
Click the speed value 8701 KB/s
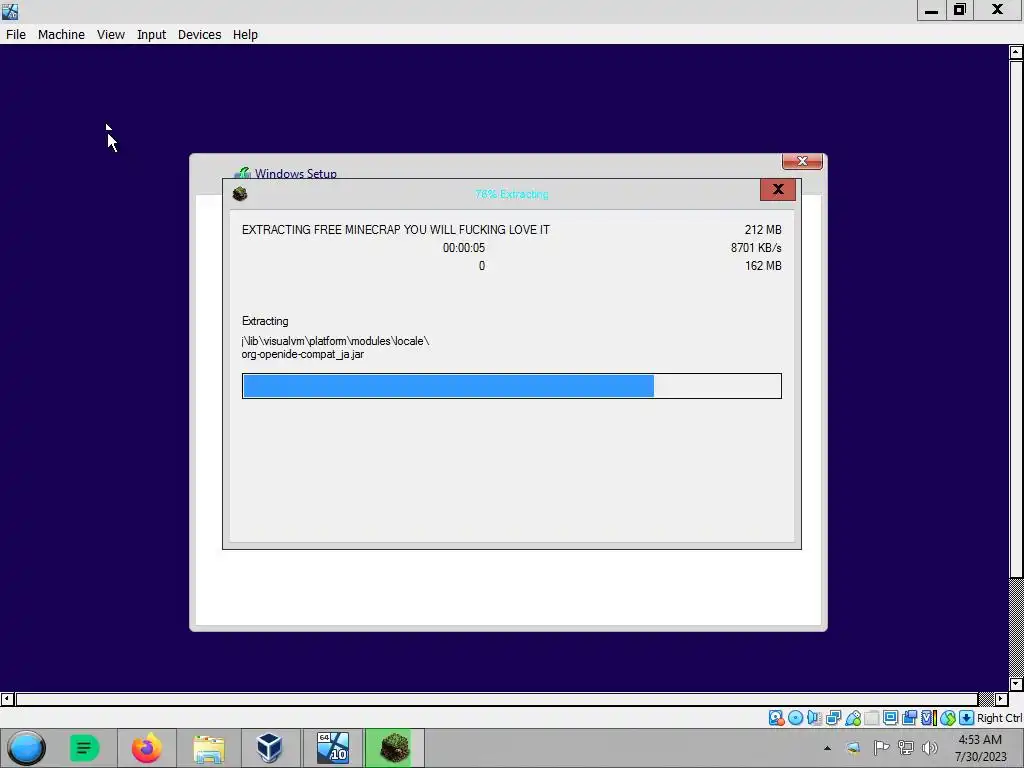tap(756, 248)
